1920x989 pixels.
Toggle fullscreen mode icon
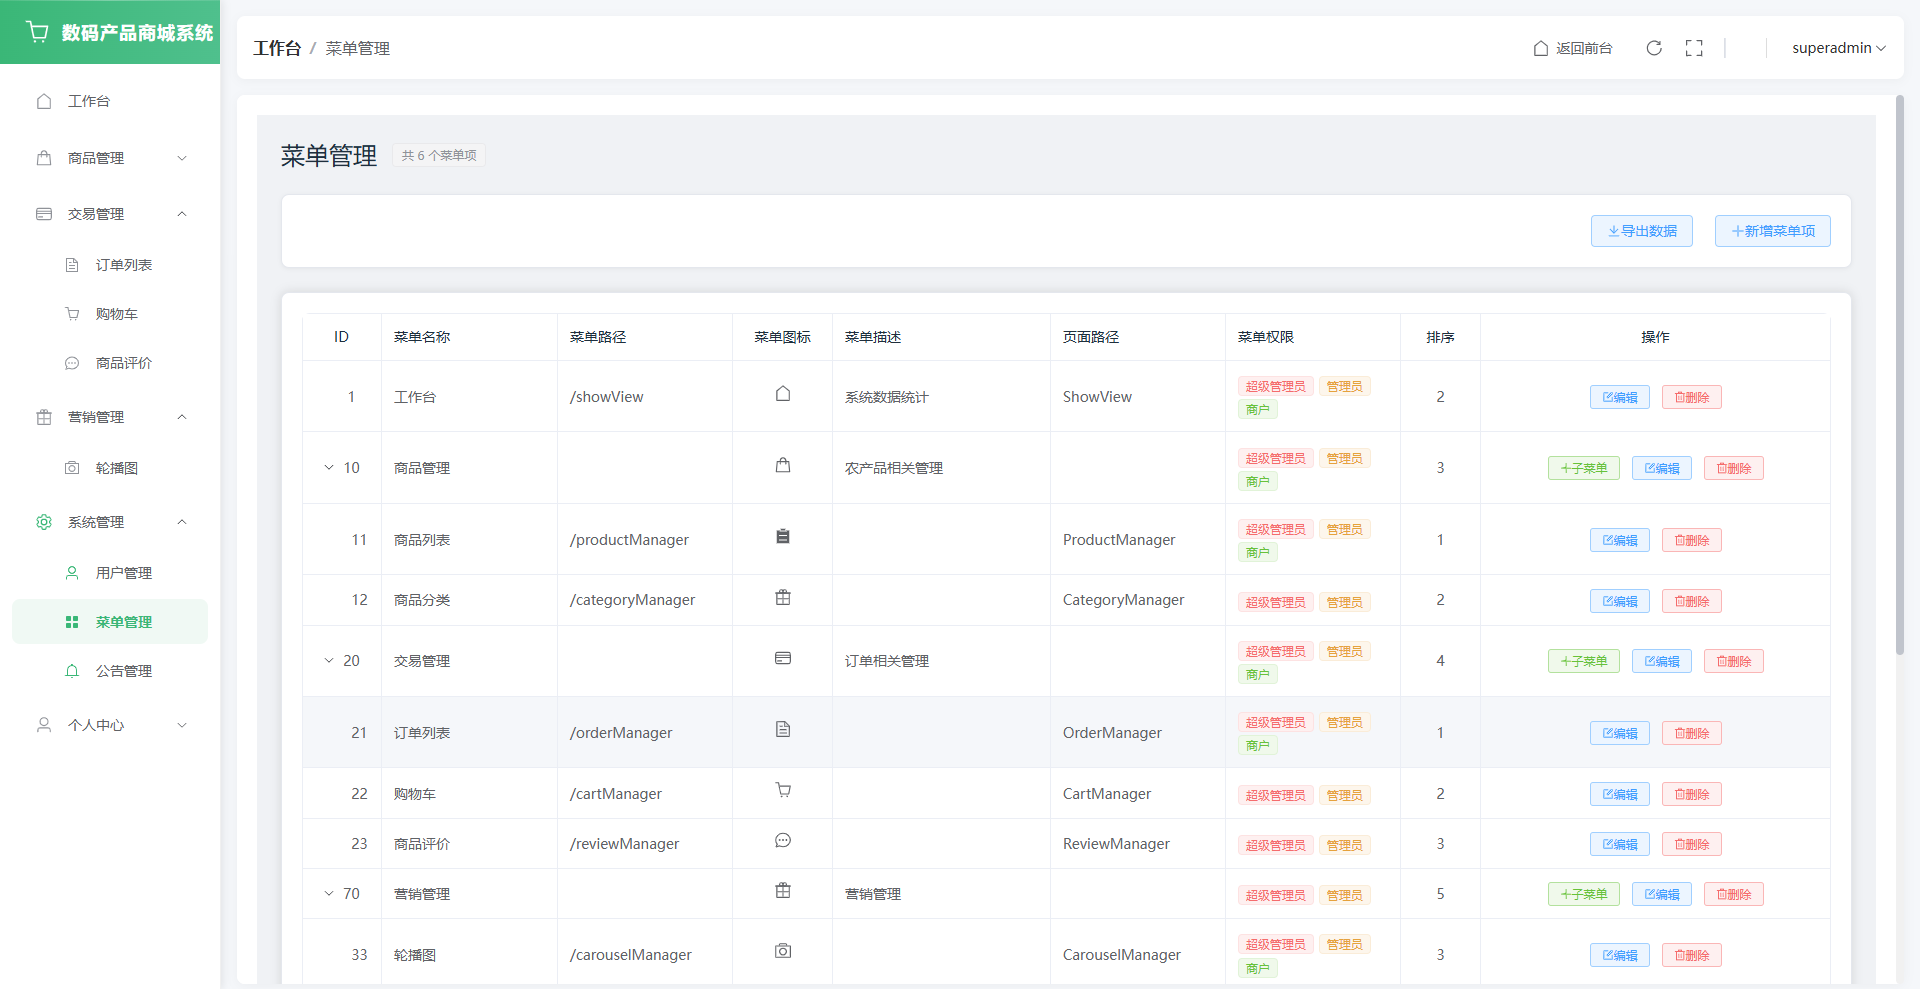(x=1694, y=48)
